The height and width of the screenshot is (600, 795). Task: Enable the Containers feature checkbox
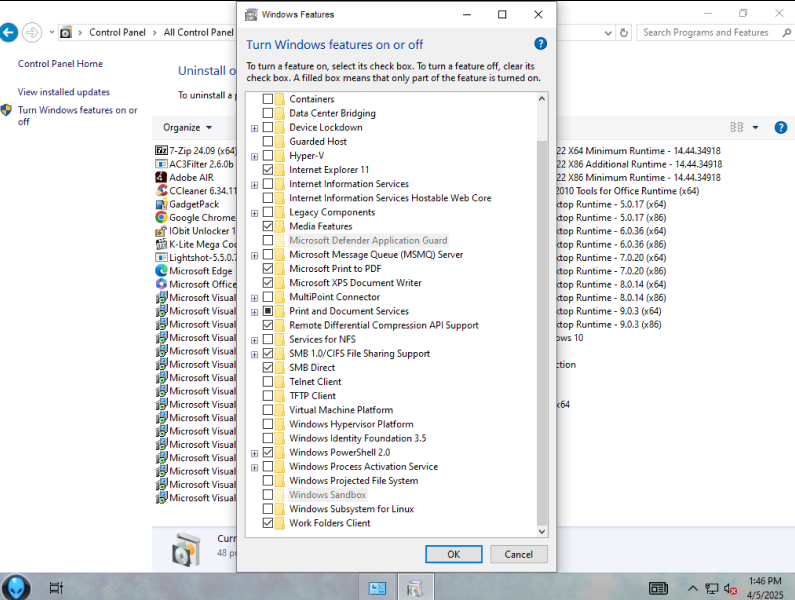pyautogui.click(x=268, y=99)
